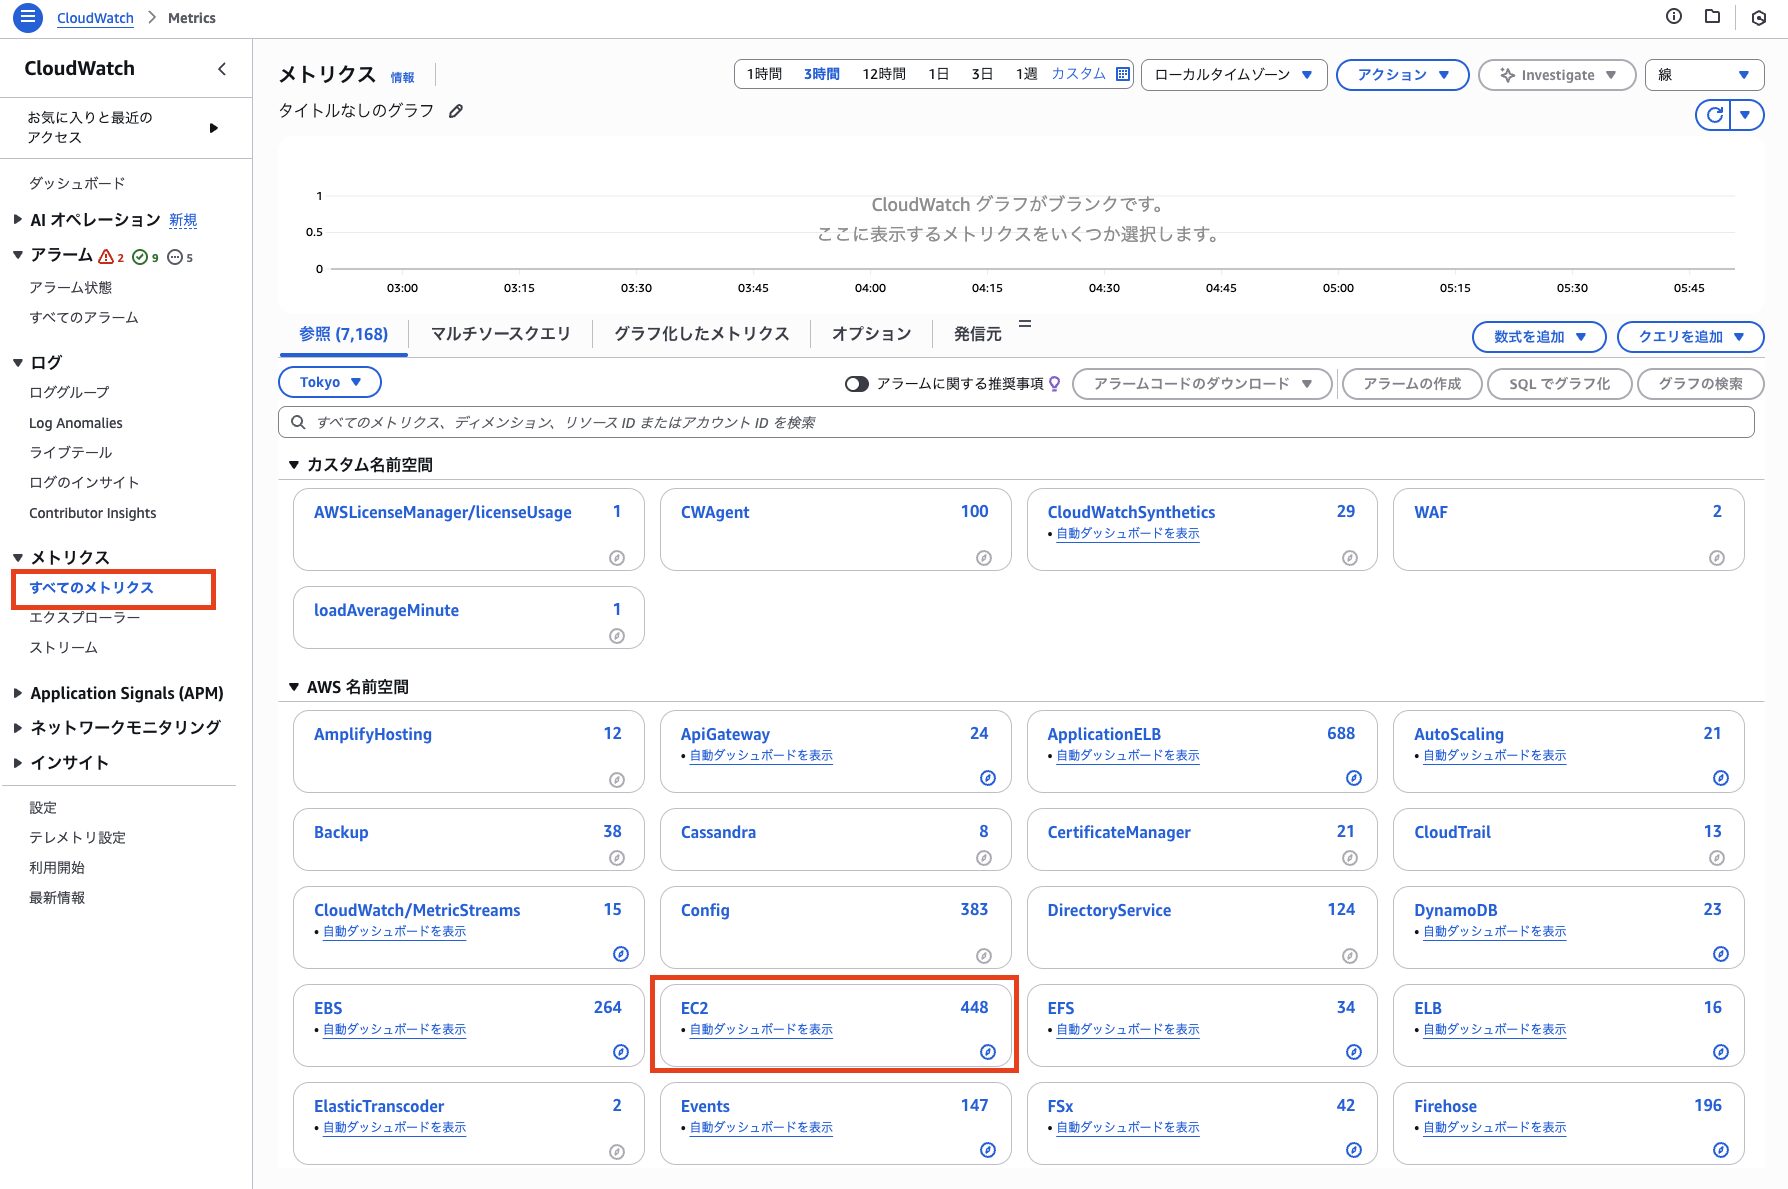Image resolution: width=1788 pixels, height=1189 pixels.
Task: Select the 1週 time range
Action: [x=1026, y=74]
